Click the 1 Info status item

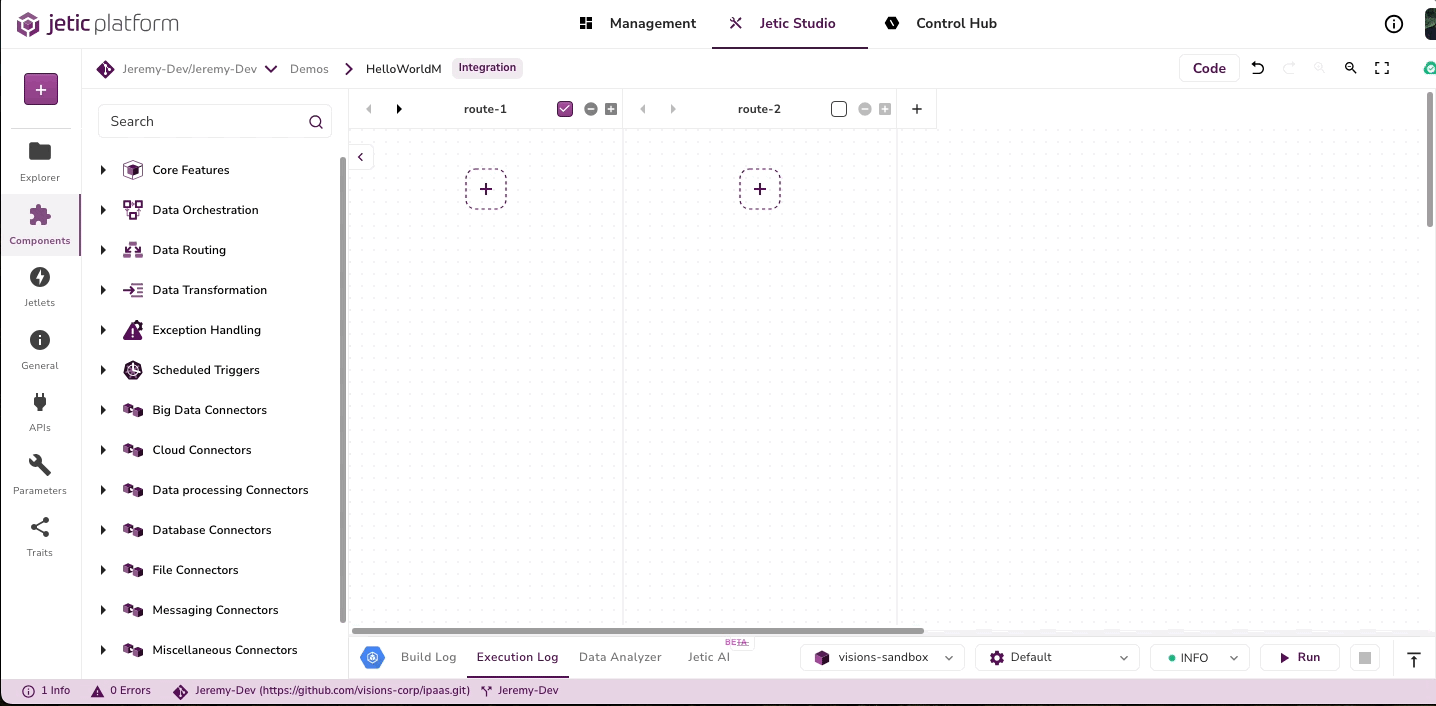tap(46, 691)
